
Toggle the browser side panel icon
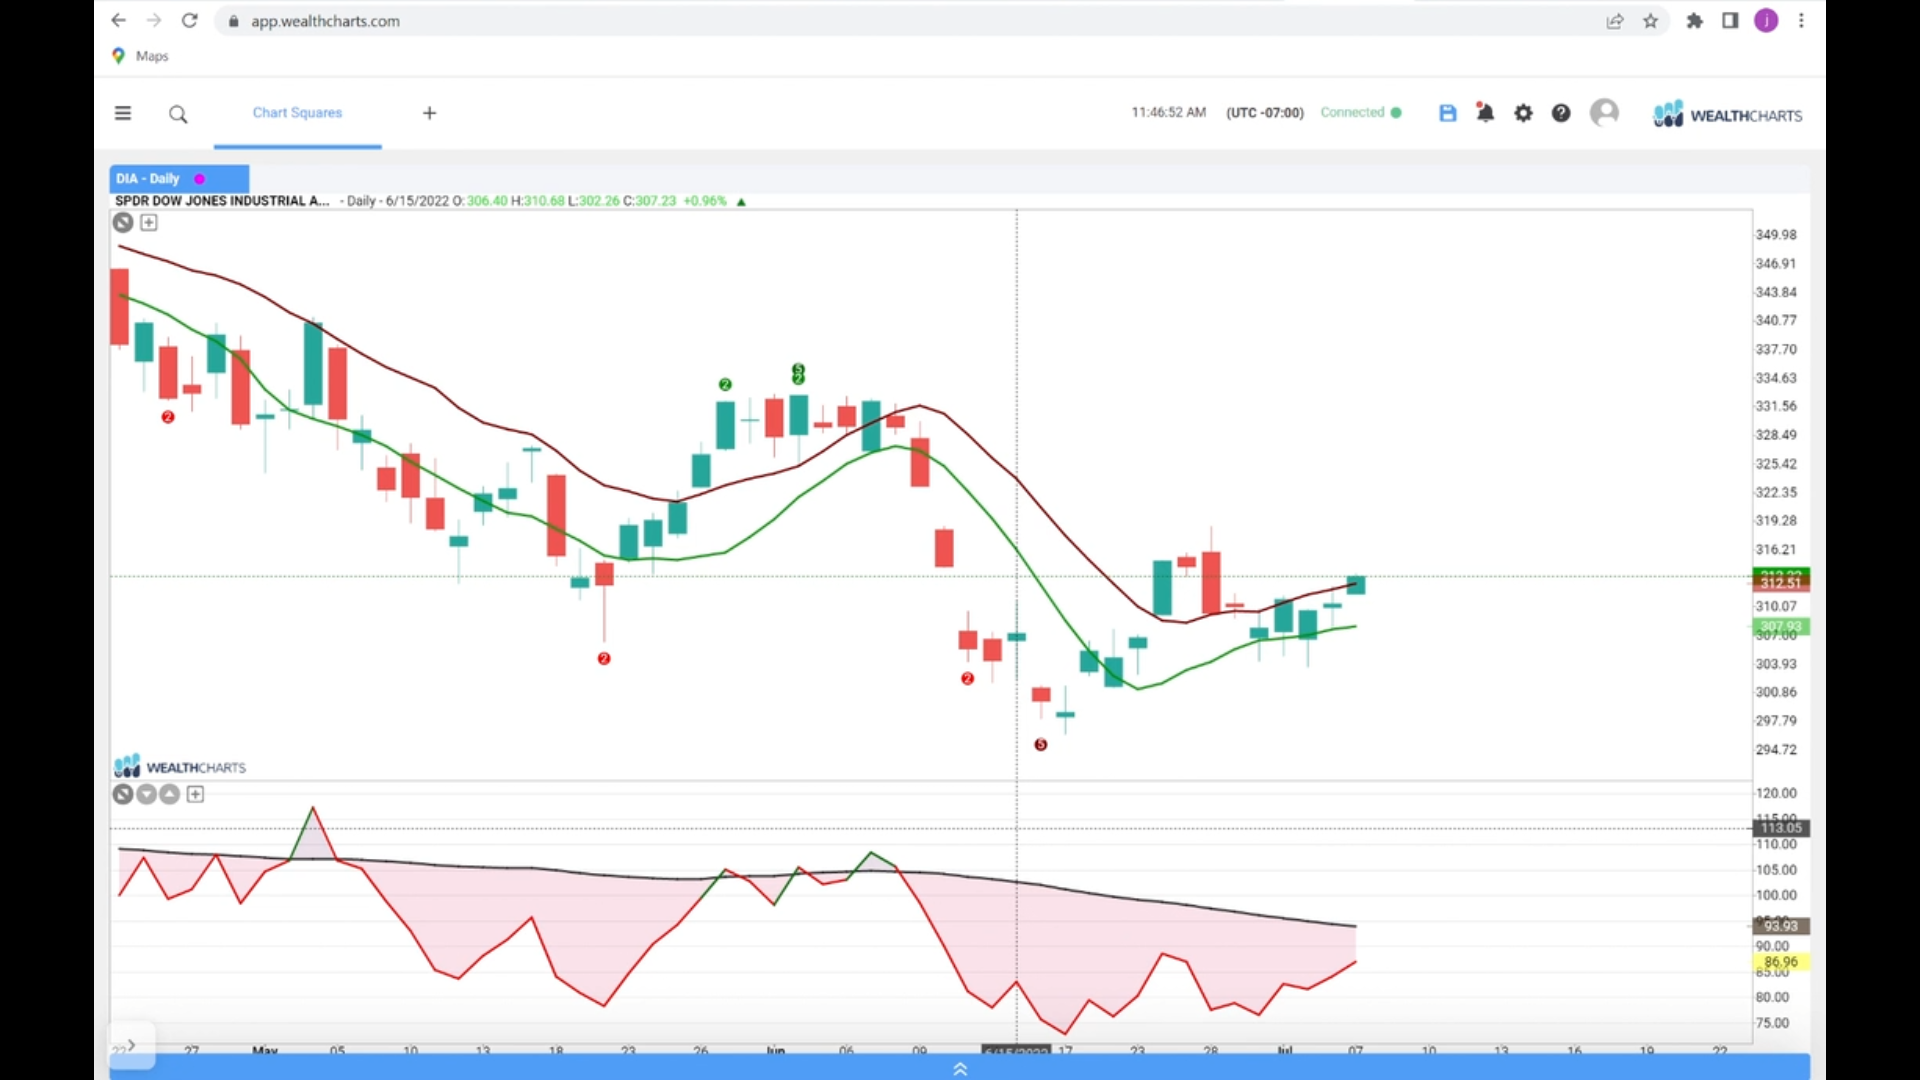(x=1730, y=20)
